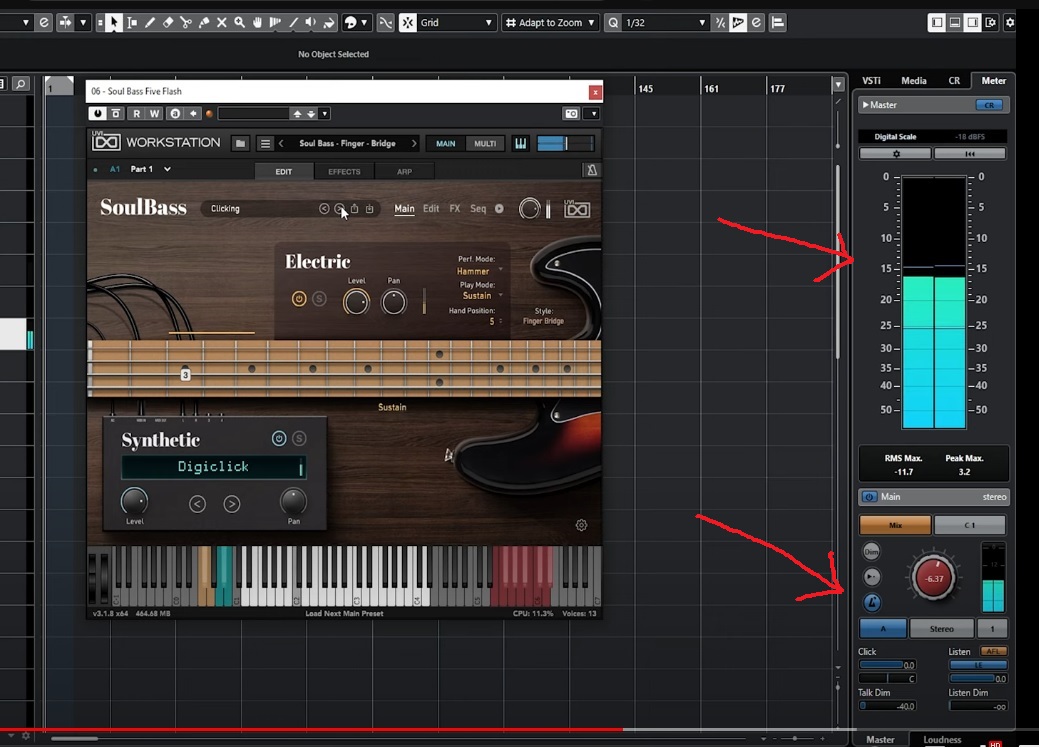Toggle the Snap on/off button

408,23
